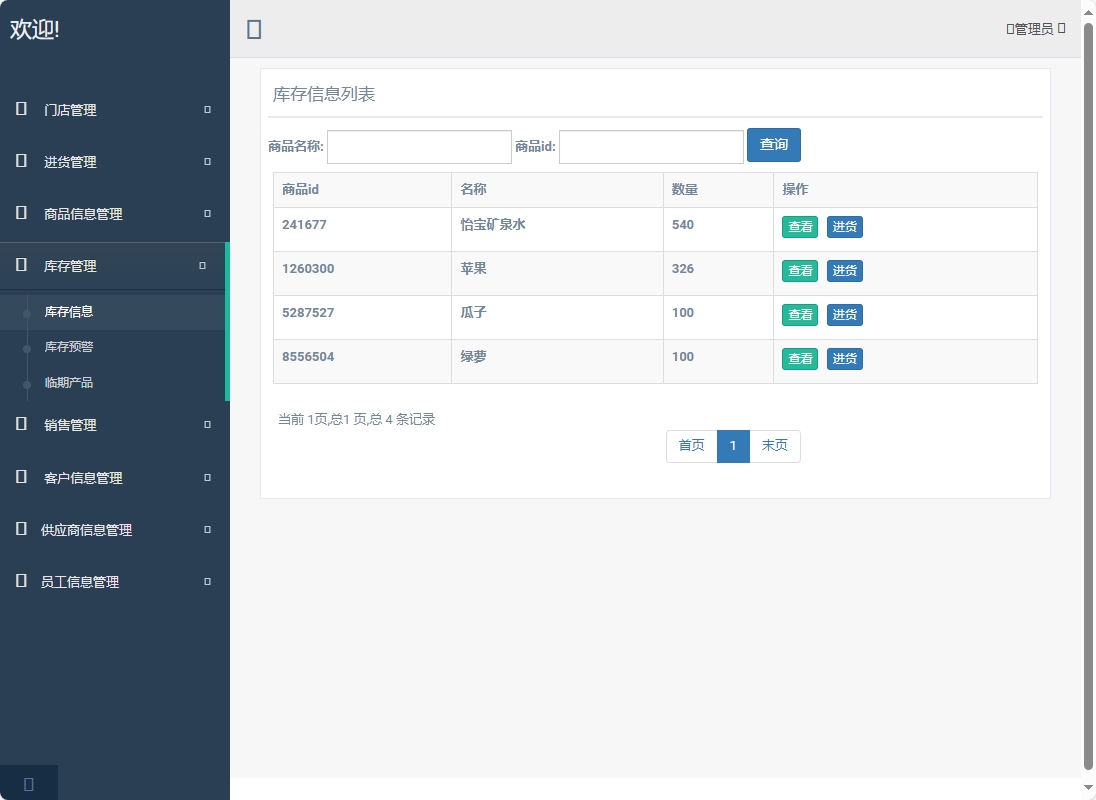The image size is (1096, 800).
Task: Select the 商品信息管理 icon
Action: point(19,214)
